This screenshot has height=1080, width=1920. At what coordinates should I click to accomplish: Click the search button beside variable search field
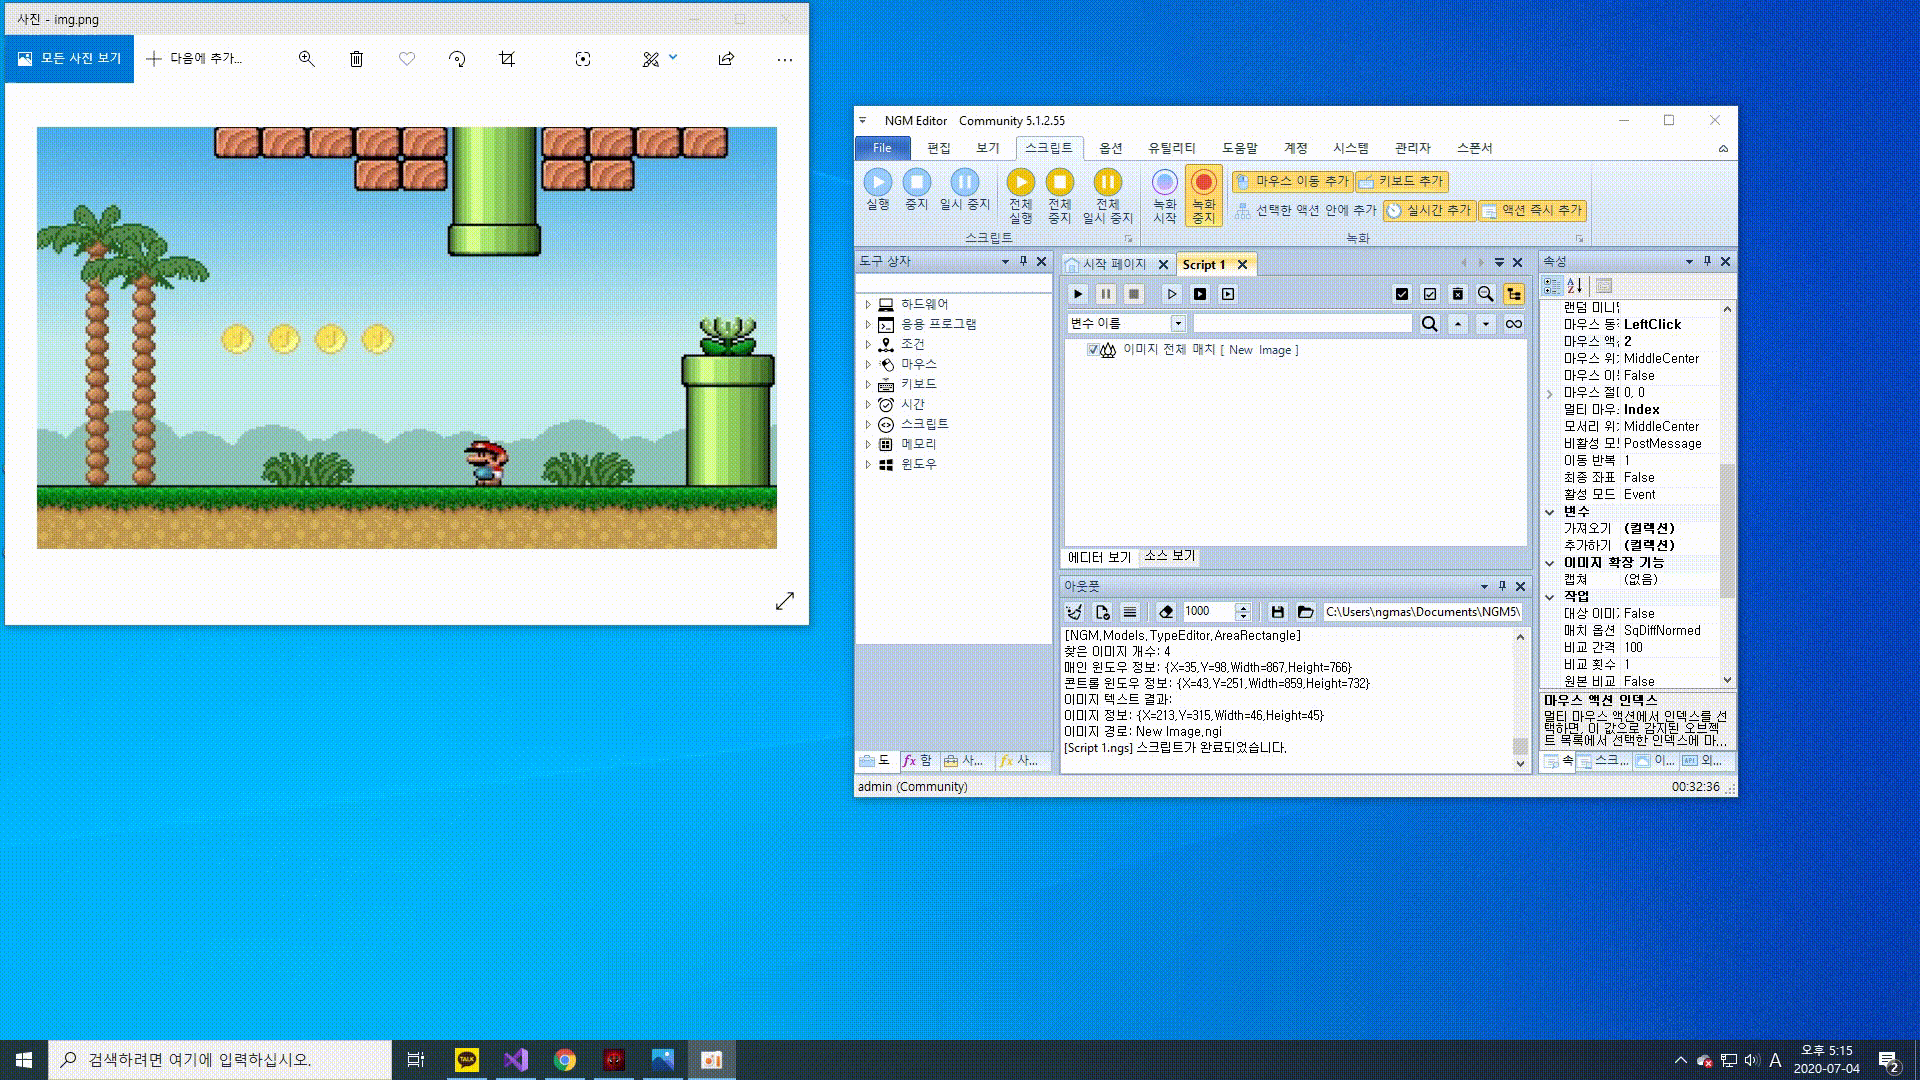tap(1430, 323)
